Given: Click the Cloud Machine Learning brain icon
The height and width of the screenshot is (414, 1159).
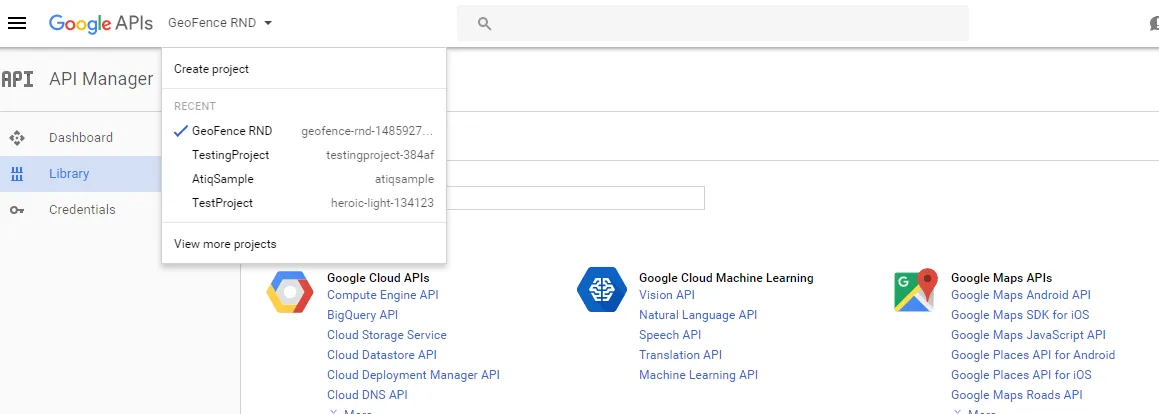Looking at the screenshot, I should click(602, 291).
